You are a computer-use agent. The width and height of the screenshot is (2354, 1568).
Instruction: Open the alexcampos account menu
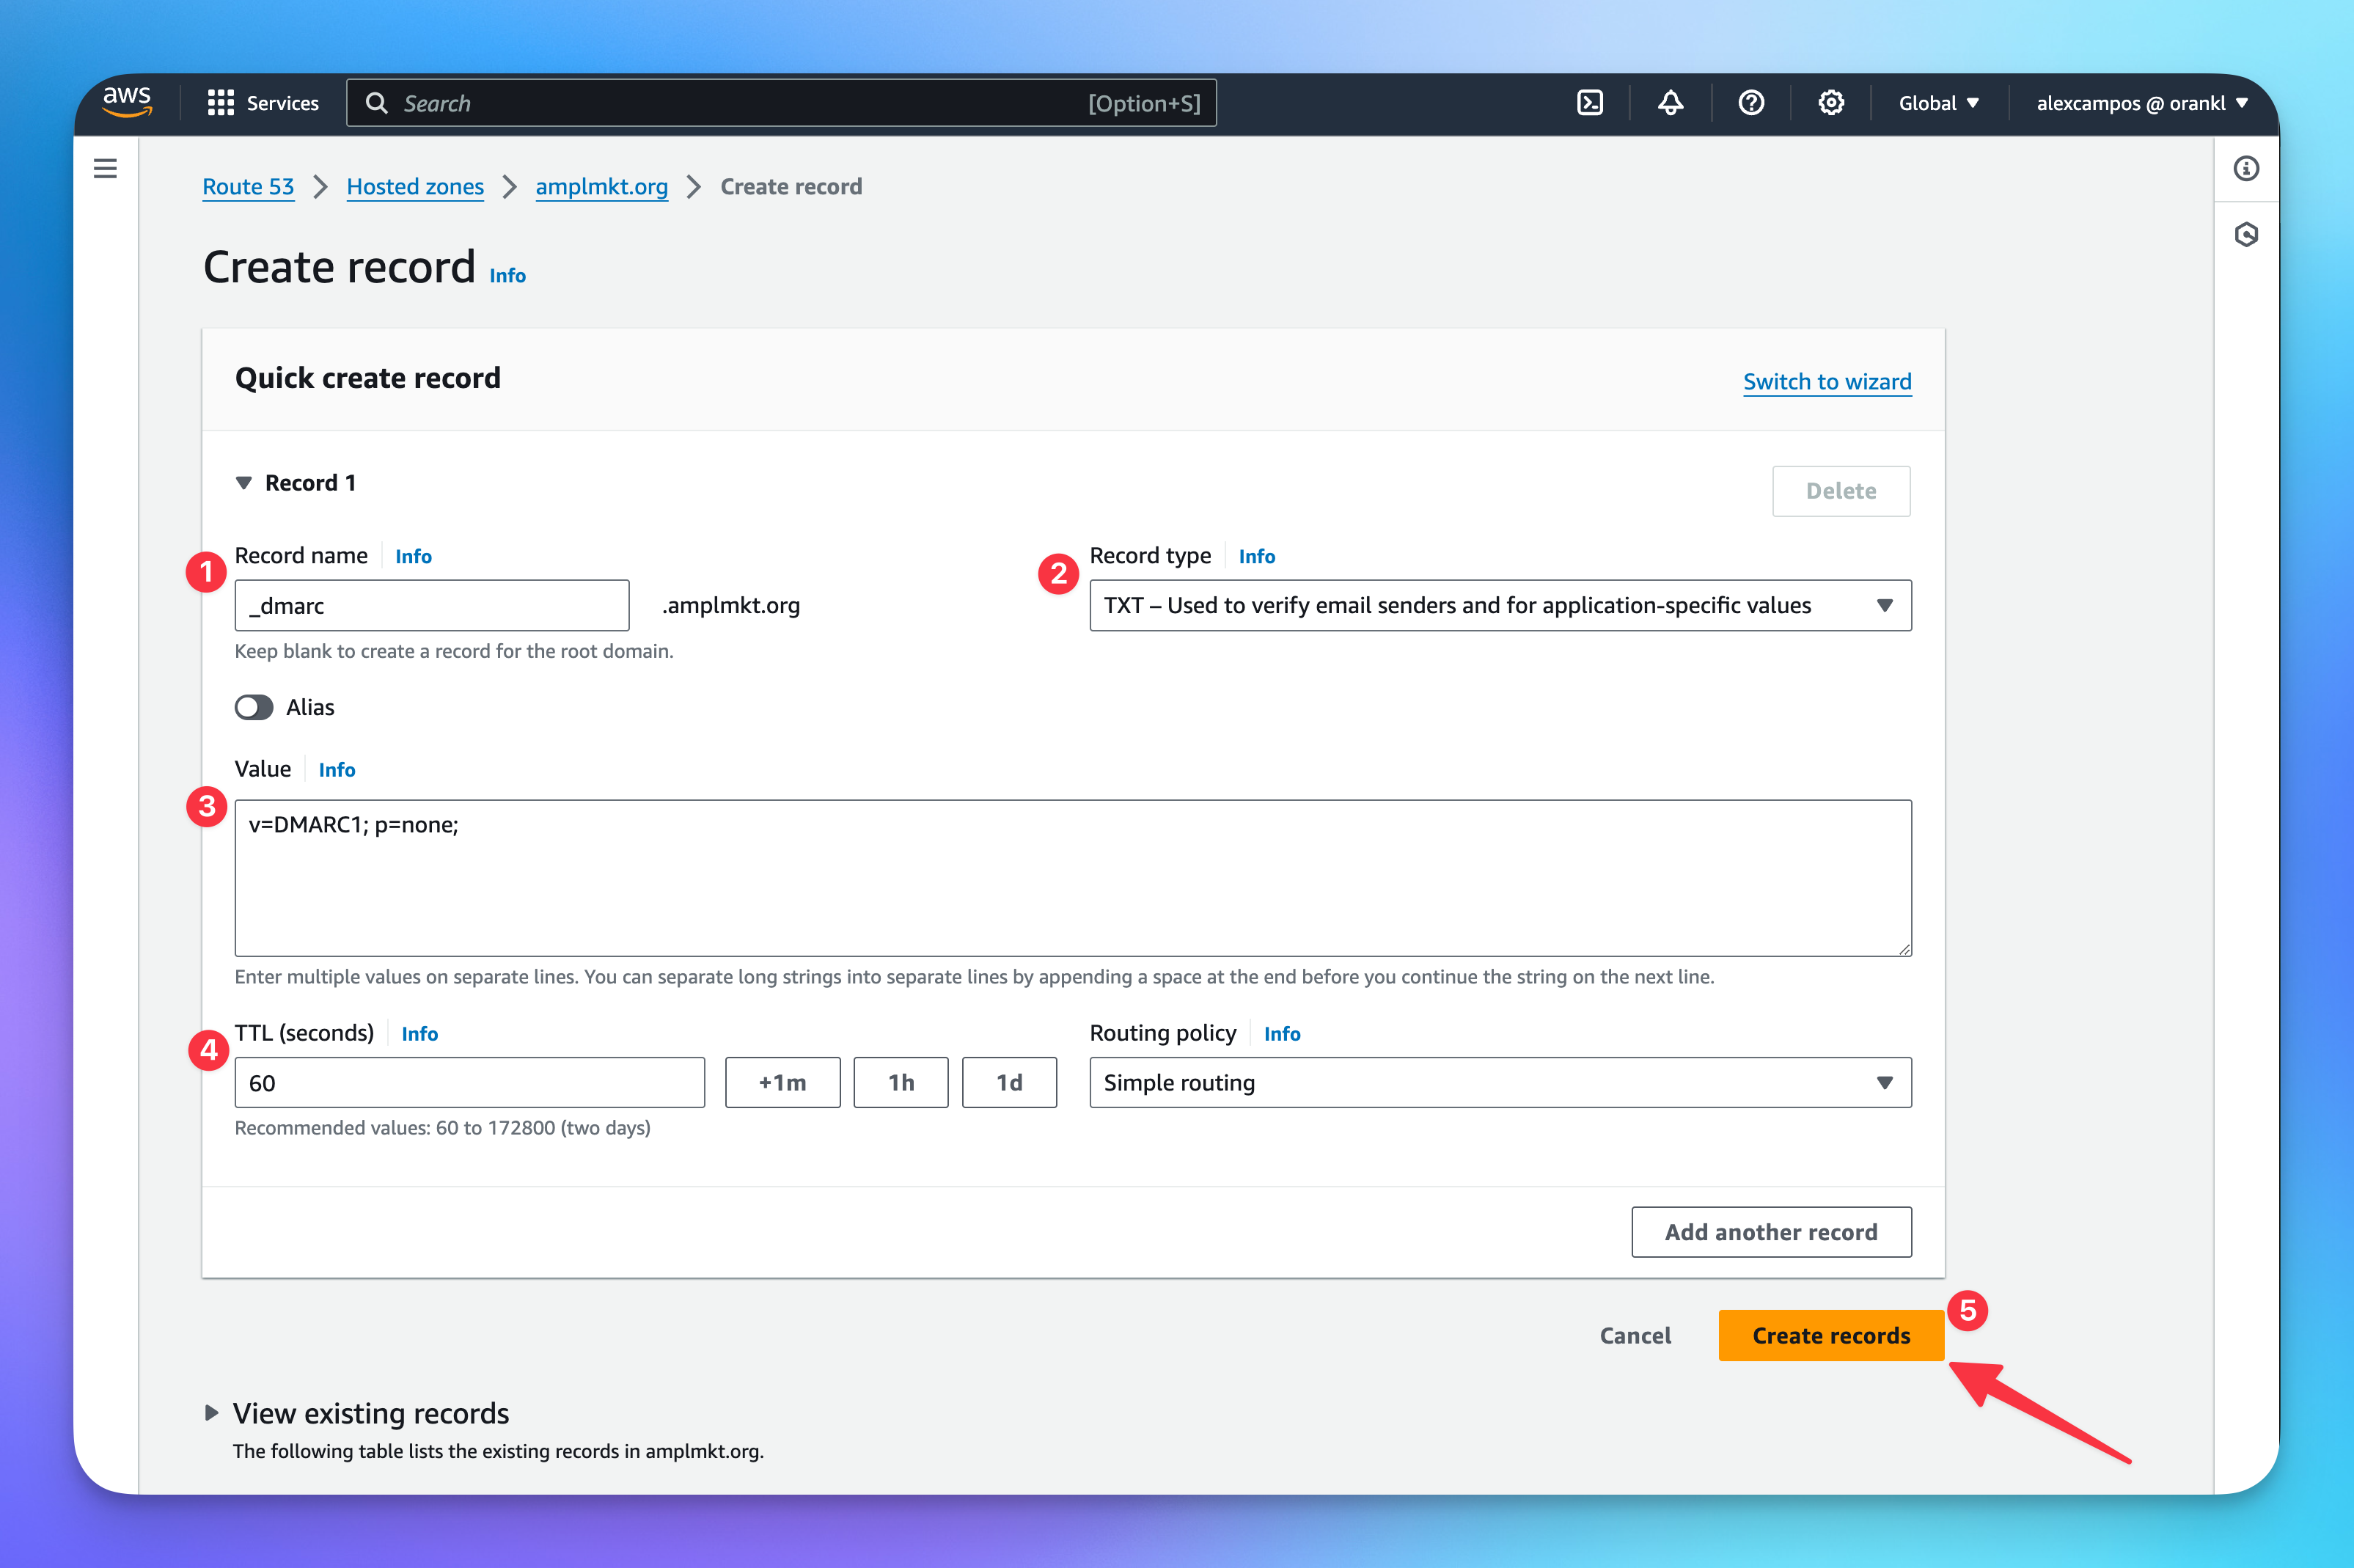2141,103
